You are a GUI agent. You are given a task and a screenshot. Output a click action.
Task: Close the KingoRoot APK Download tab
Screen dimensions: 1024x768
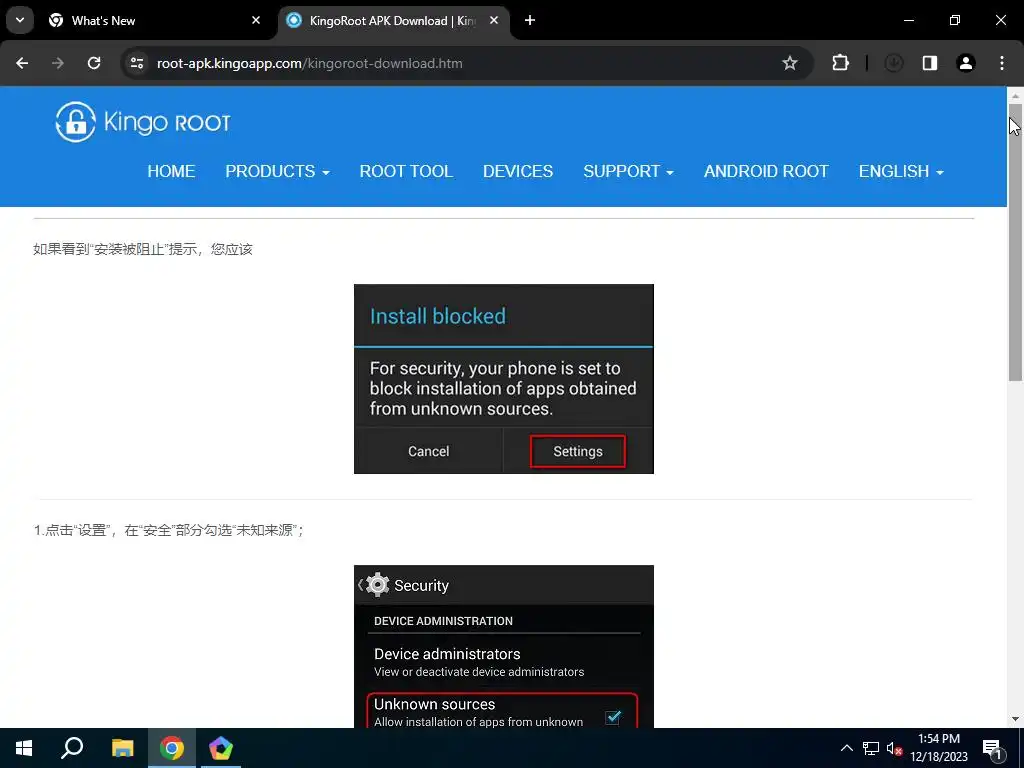(494, 20)
